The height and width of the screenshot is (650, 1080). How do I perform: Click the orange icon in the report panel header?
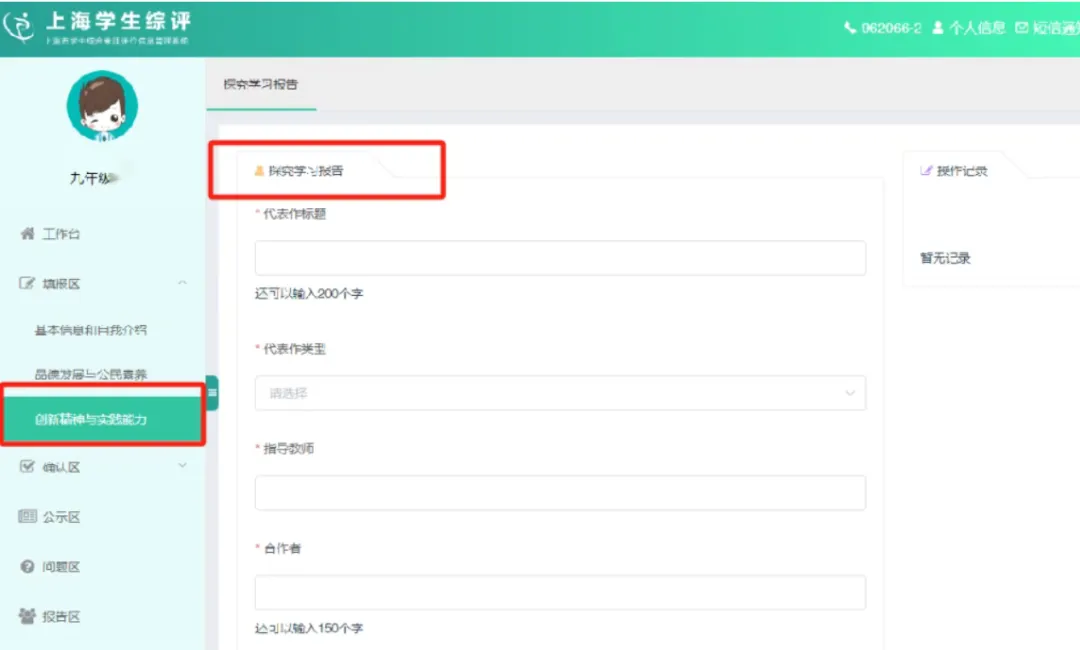tap(259, 170)
